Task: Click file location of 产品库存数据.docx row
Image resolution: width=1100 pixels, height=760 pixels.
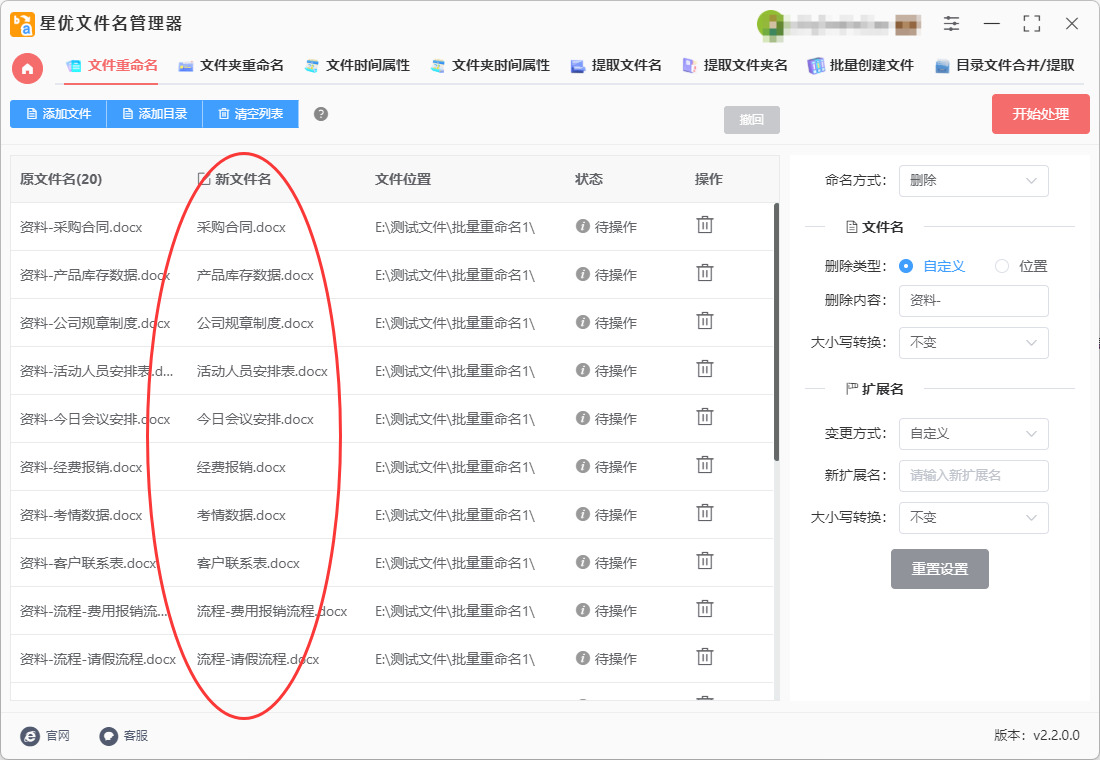Action: click(x=455, y=275)
